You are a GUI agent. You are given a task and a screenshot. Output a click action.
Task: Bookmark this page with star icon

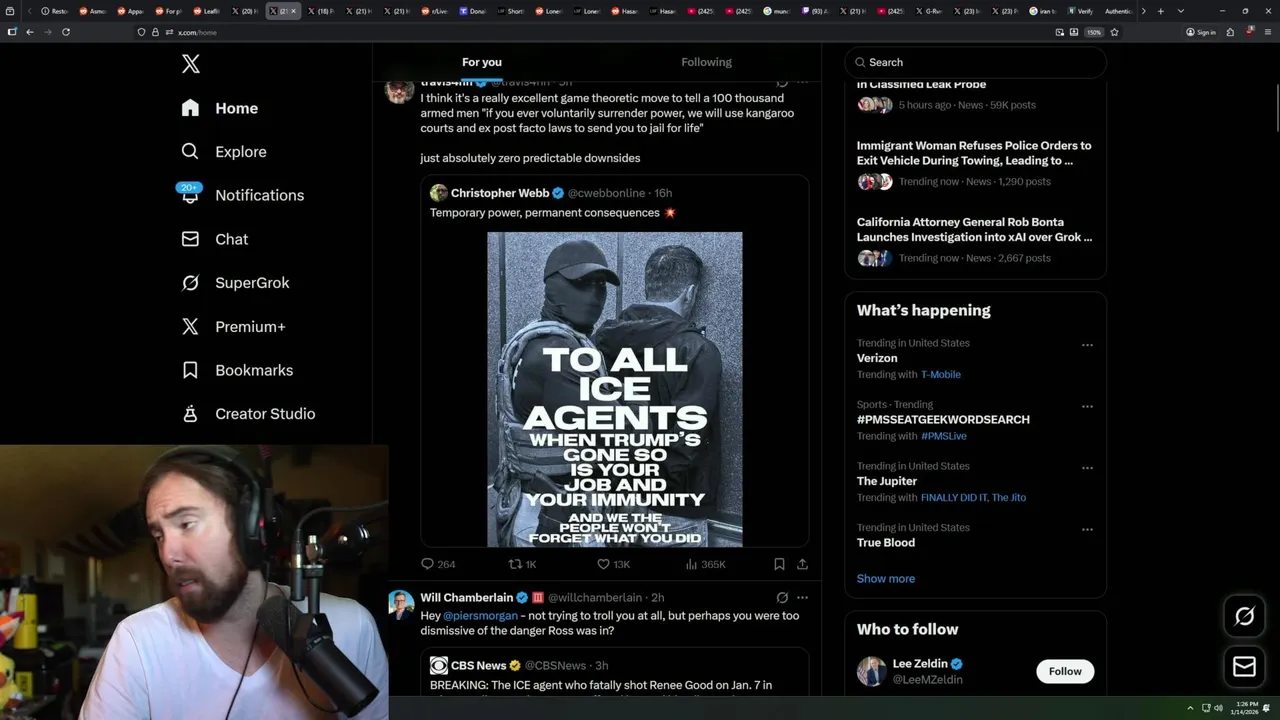pos(1114,32)
